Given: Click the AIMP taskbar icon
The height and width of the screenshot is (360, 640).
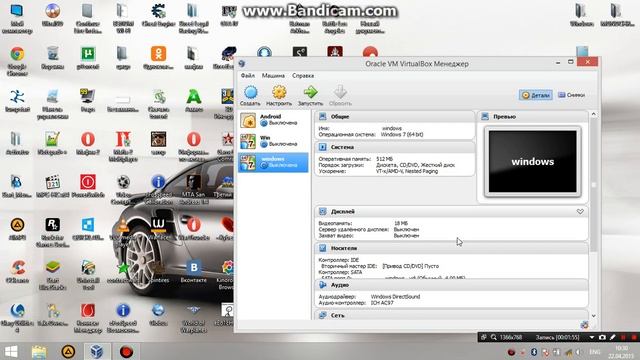Looking at the screenshot, I should click(68, 351).
